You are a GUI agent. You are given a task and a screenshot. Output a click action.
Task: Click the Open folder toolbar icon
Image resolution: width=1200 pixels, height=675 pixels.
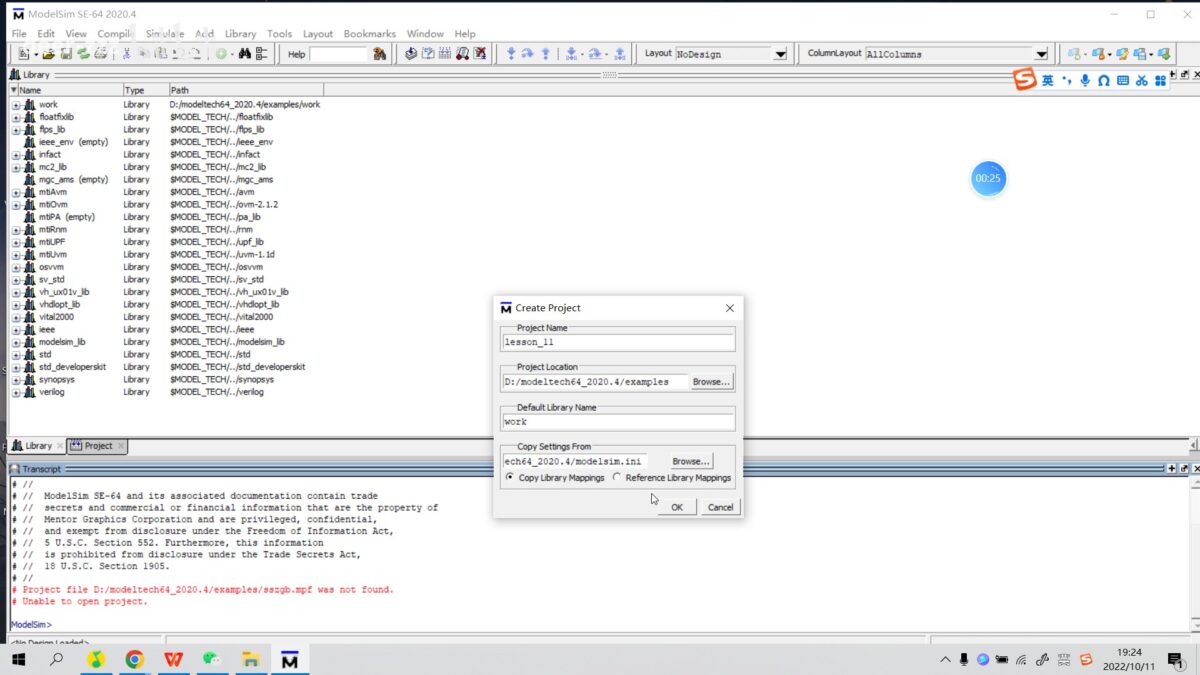pos(48,54)
